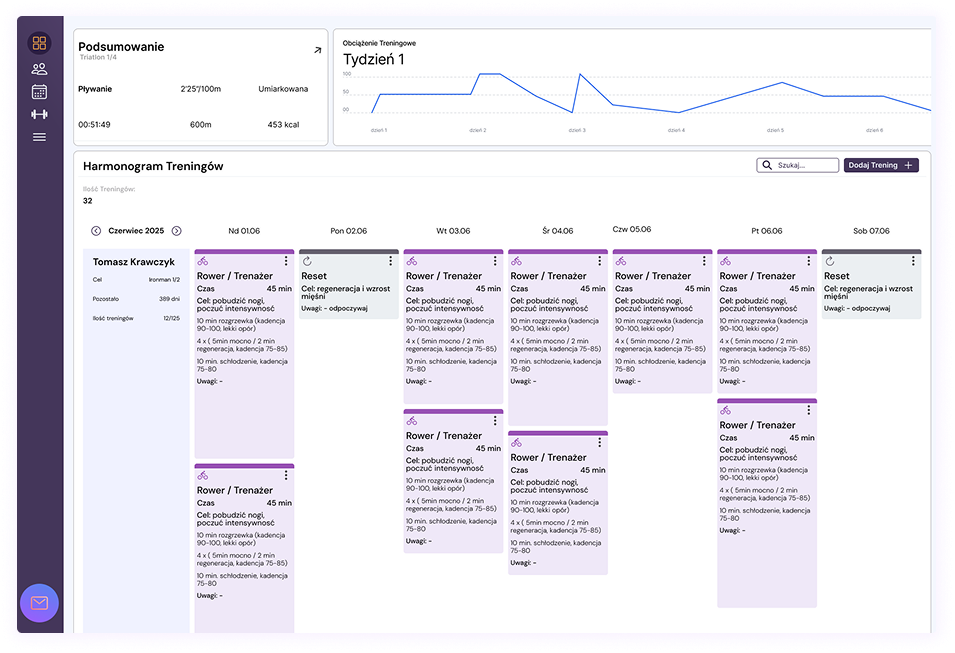Open the dumbbell workouts icon in sidebar
Viewport: 955px width, 653px height.
(39, 114)
